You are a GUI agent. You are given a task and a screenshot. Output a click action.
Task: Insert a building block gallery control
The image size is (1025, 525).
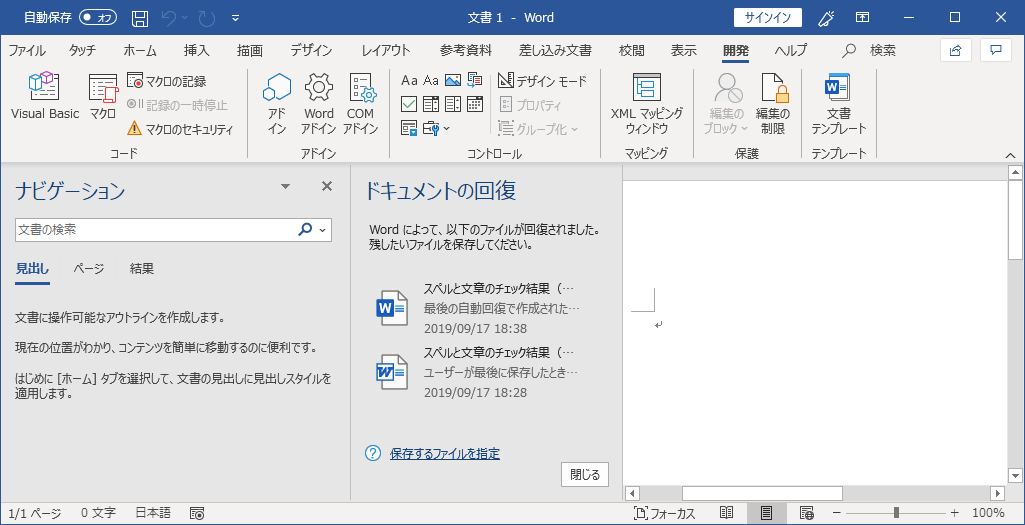(475, 80)
